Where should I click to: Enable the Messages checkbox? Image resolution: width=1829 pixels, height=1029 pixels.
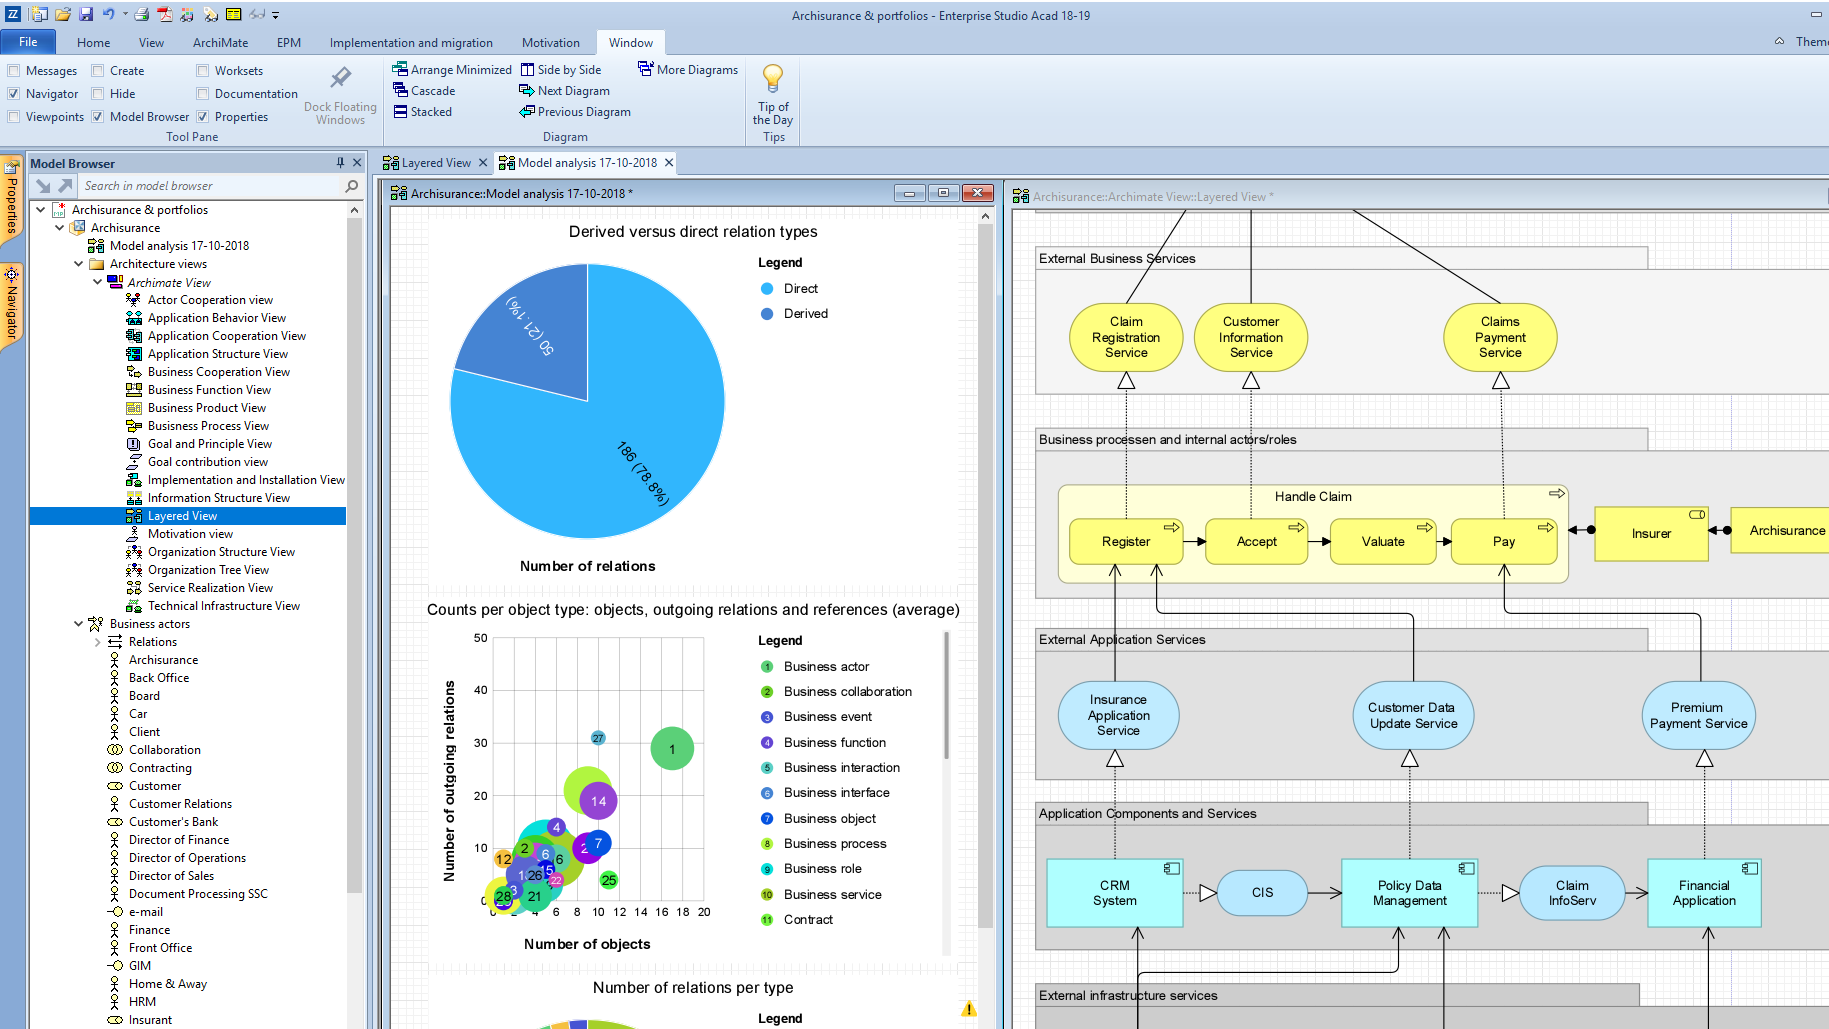14,71
